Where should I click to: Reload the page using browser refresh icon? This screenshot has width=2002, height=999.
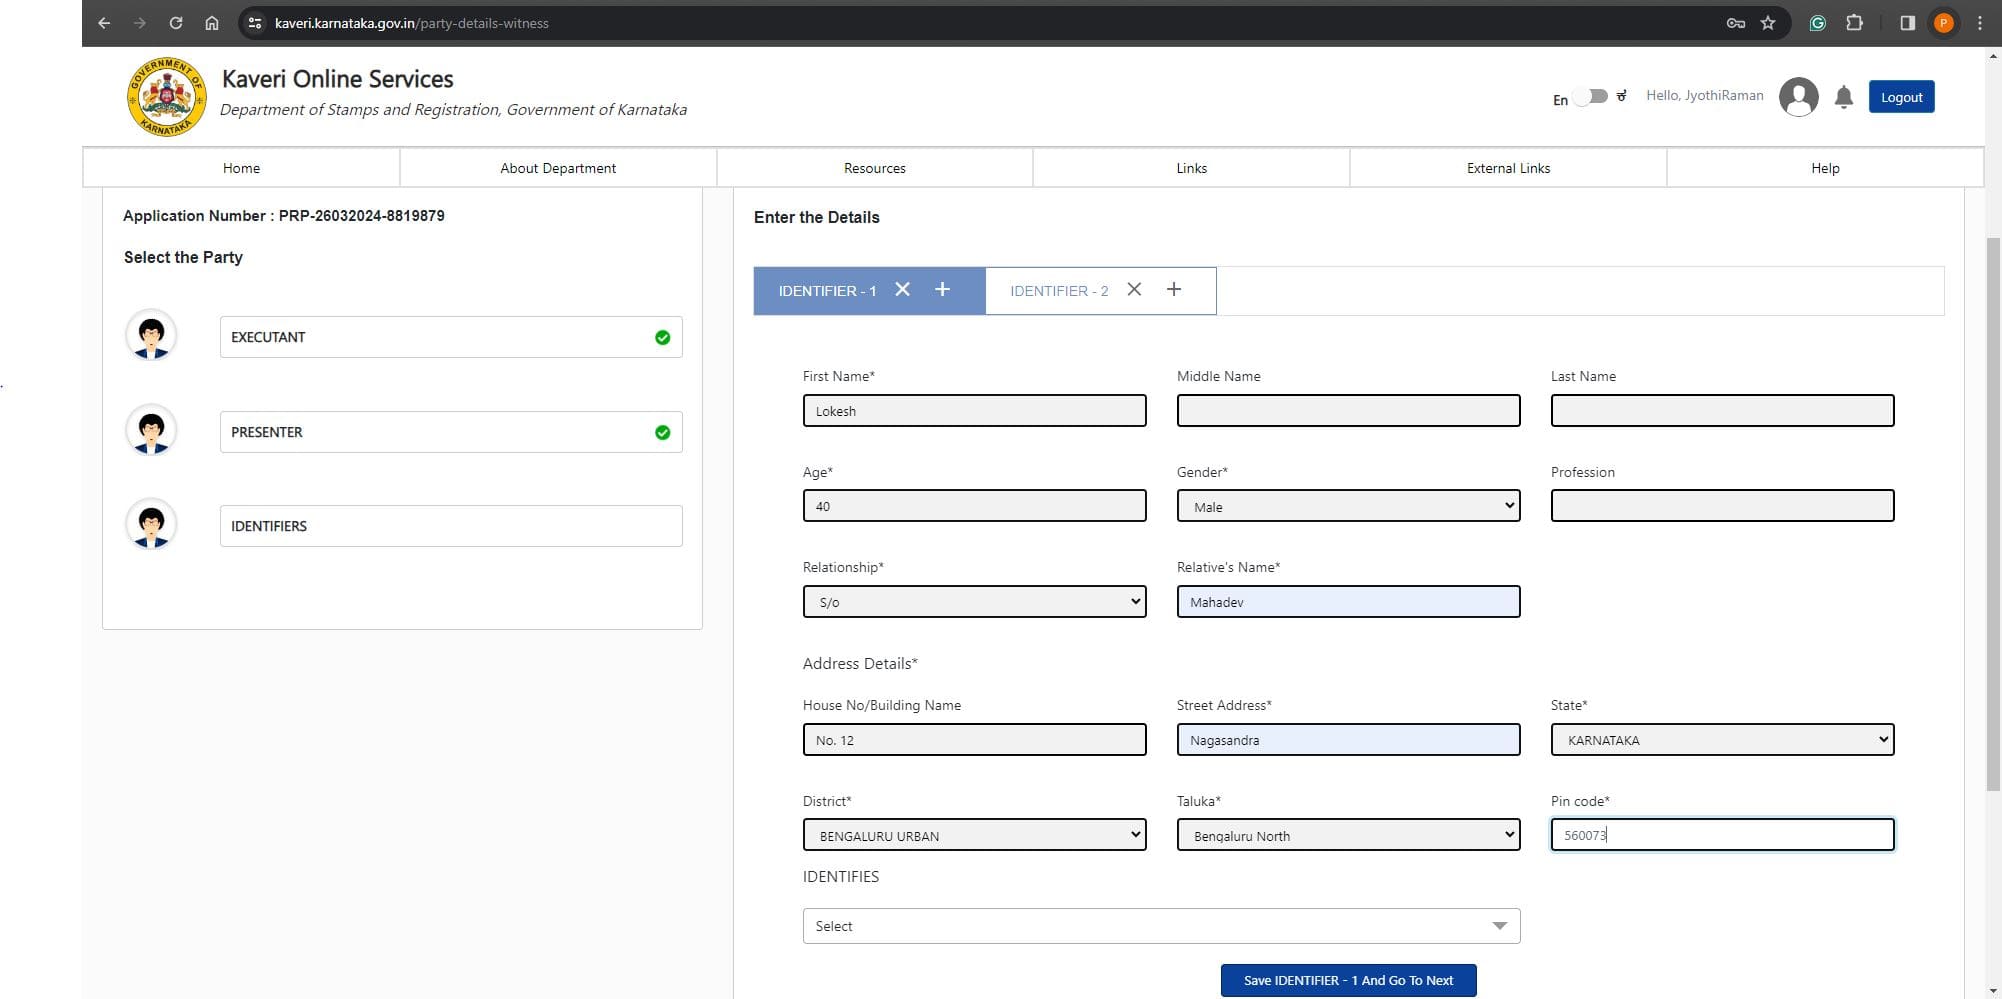tap(176, 23)
